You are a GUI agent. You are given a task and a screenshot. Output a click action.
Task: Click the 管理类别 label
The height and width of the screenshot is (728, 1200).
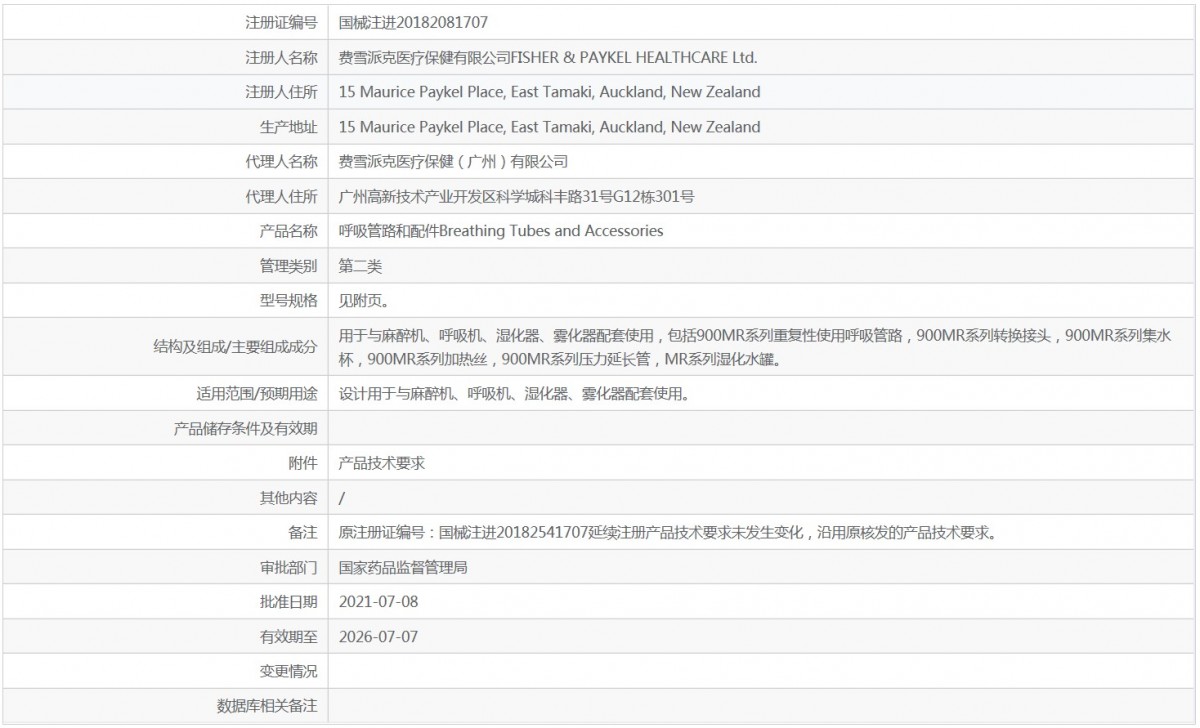coord(288,266)
